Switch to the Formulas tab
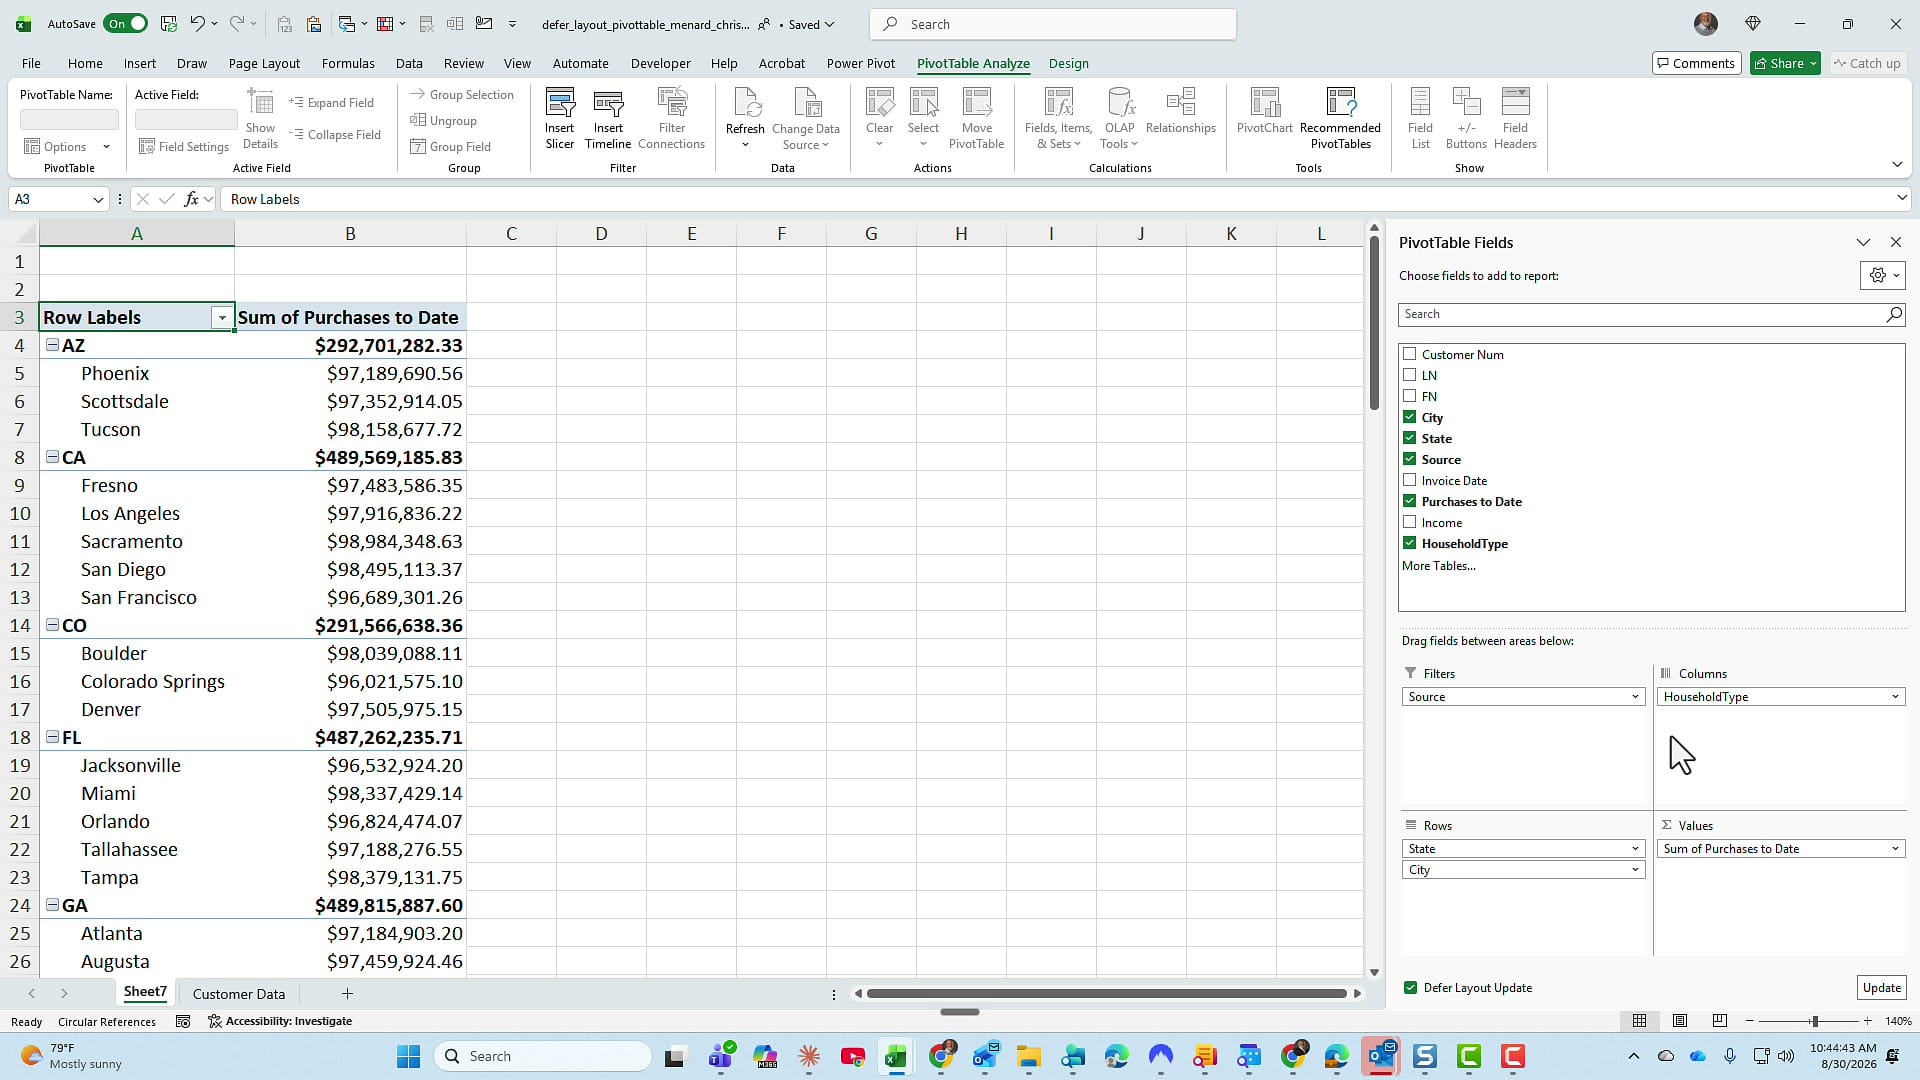Screen dimensions: 1920x1080 [348, 63]
